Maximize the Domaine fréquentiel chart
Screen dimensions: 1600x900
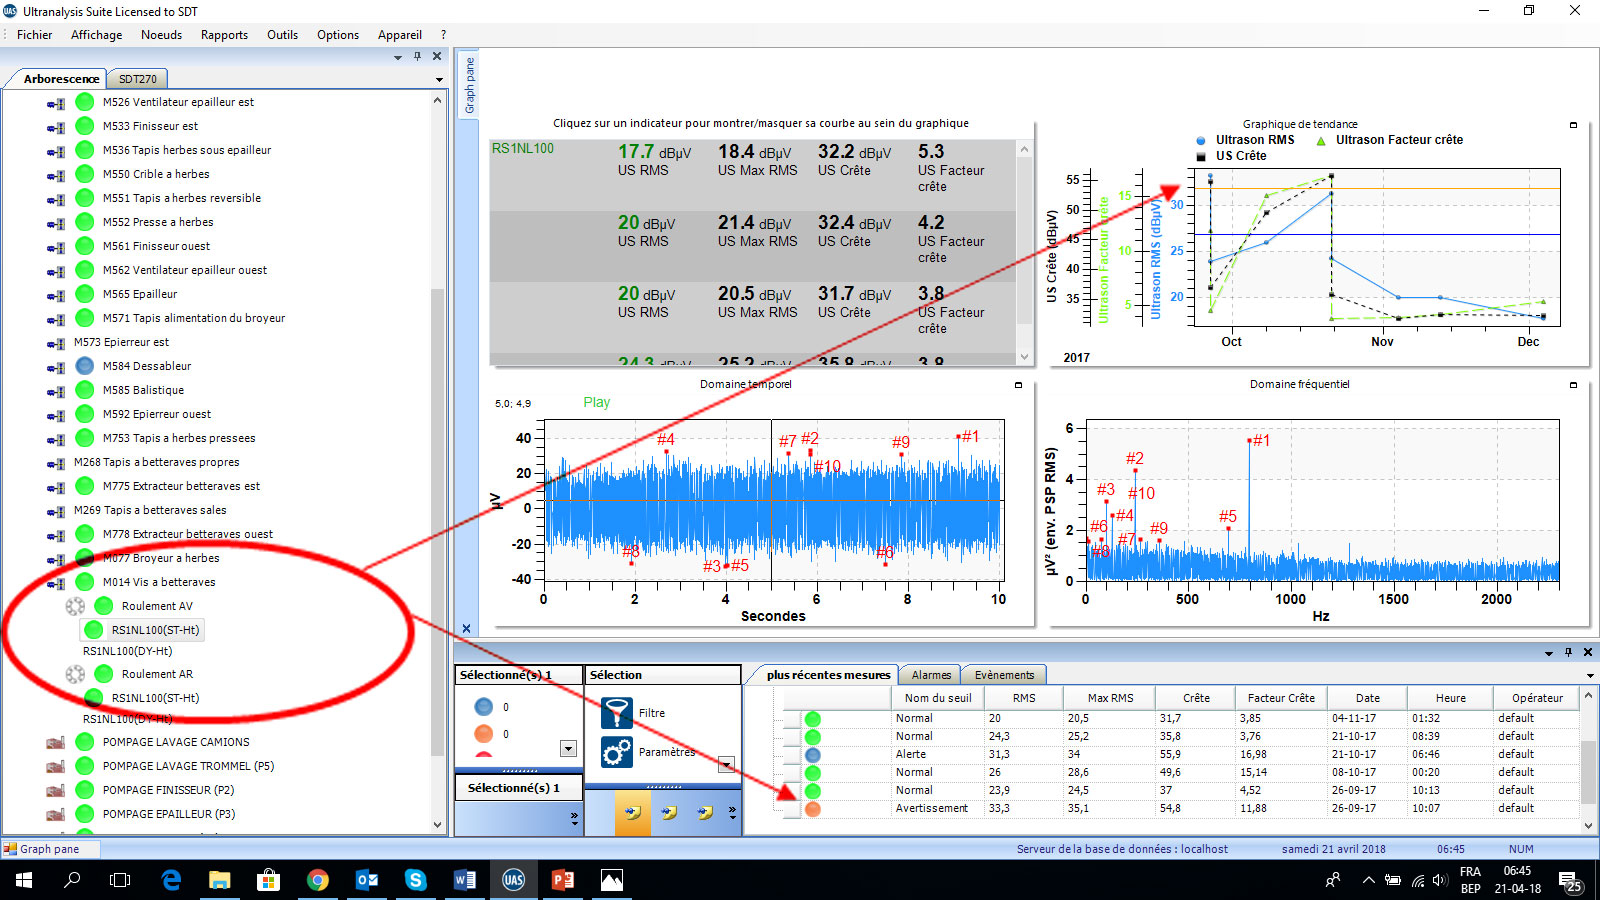(x=1573, y=385)
